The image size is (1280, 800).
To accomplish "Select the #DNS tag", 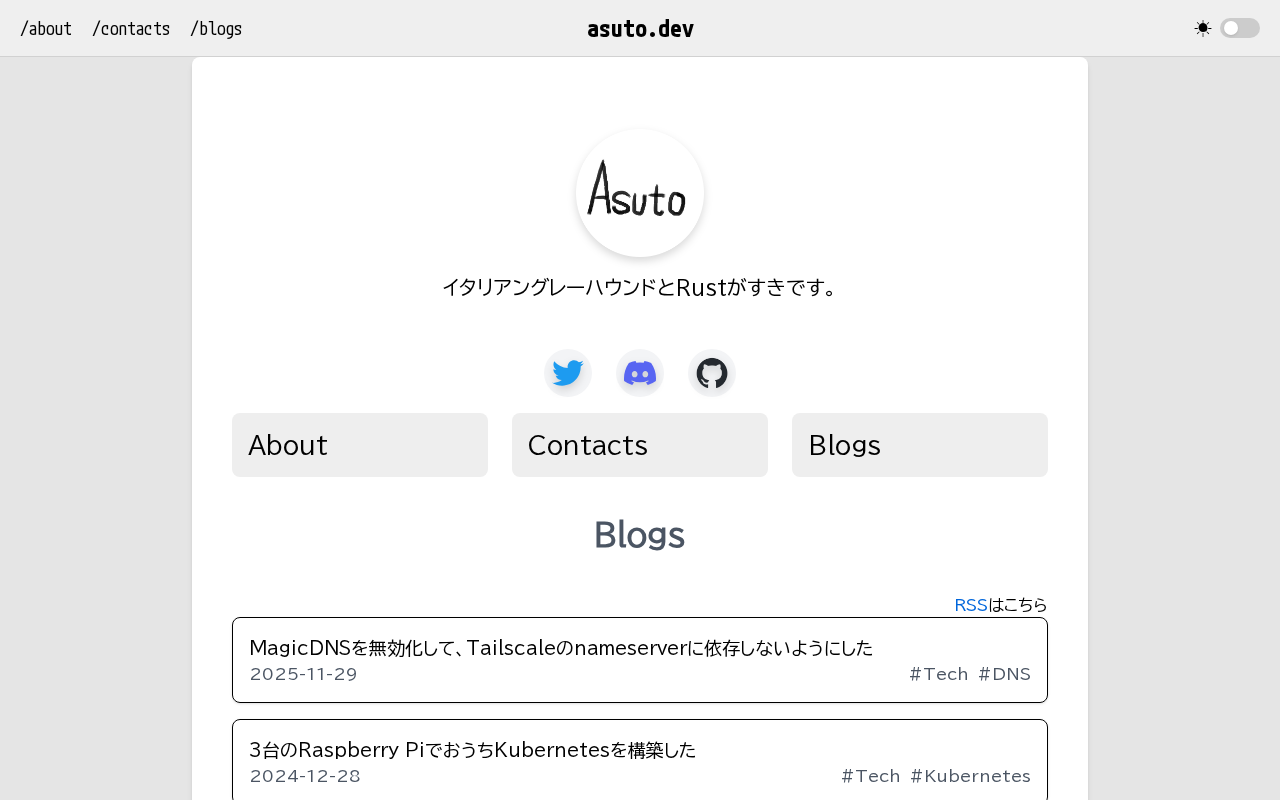I will (1004, 674).
